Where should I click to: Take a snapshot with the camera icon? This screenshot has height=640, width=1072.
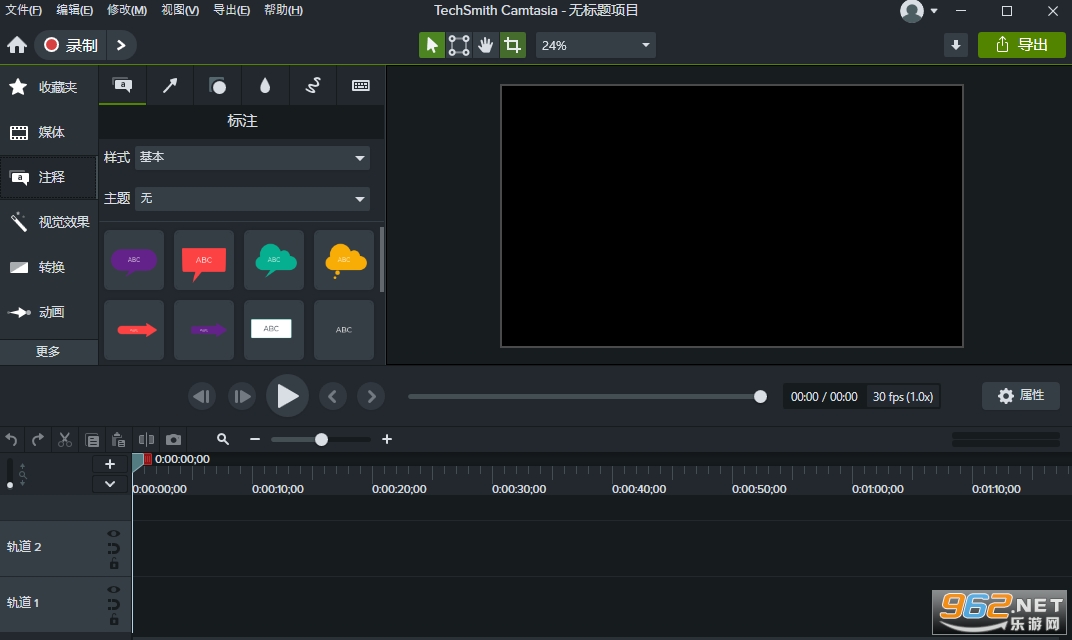pos(174,440)
